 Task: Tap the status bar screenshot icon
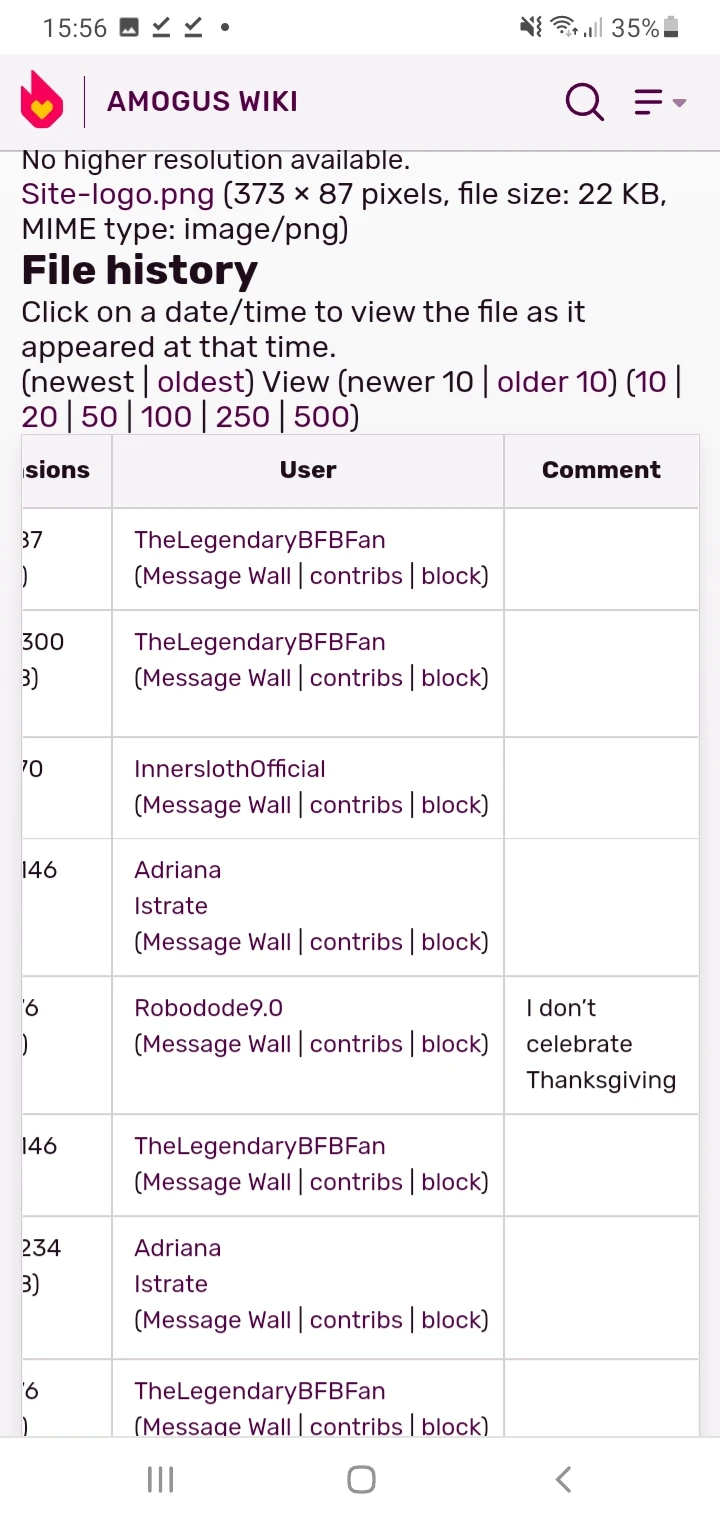point(130,27)
